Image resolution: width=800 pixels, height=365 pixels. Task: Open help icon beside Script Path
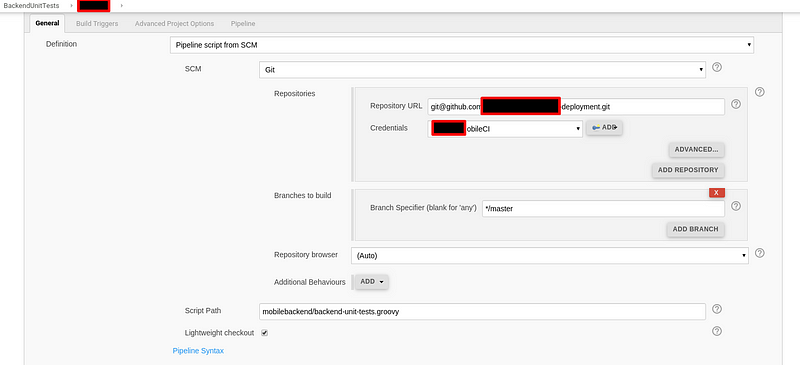pyautogui.click(x=716, y=309)
